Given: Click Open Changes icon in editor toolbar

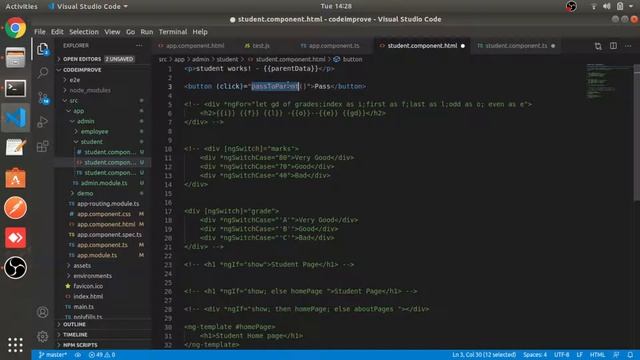Looking at the screenshot, I should coord(598,46).
